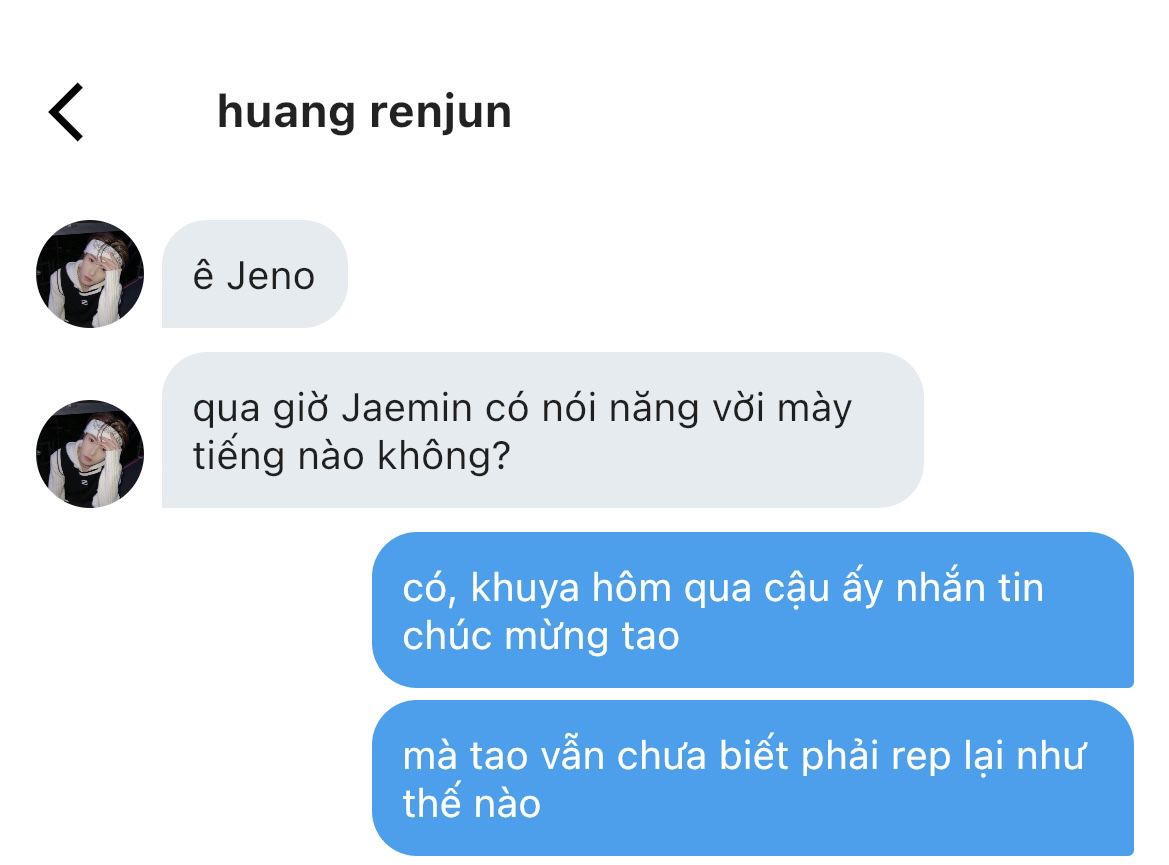Select the blue 'mà tao vẫn chưa biết' bubble
This screenshot has height=865, width=1169.
[753, 778]
